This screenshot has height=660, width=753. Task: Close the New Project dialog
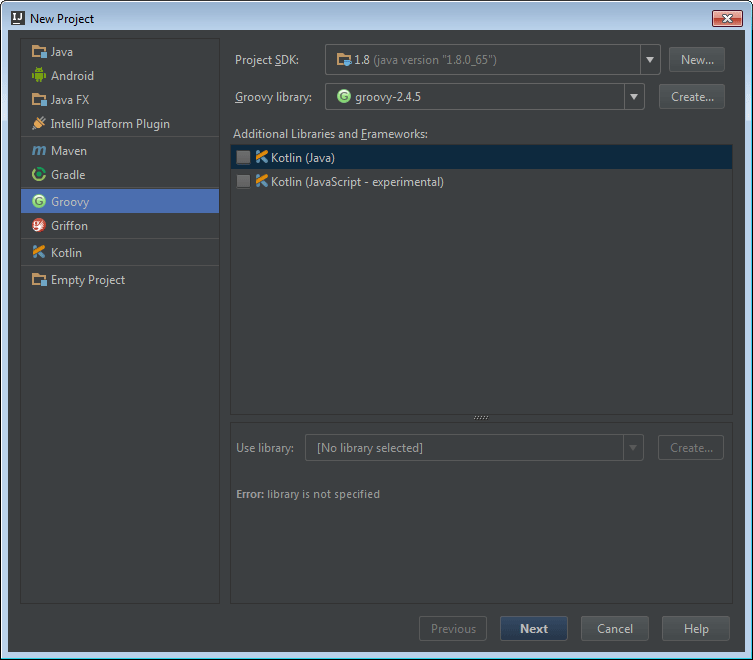point(727,18)
